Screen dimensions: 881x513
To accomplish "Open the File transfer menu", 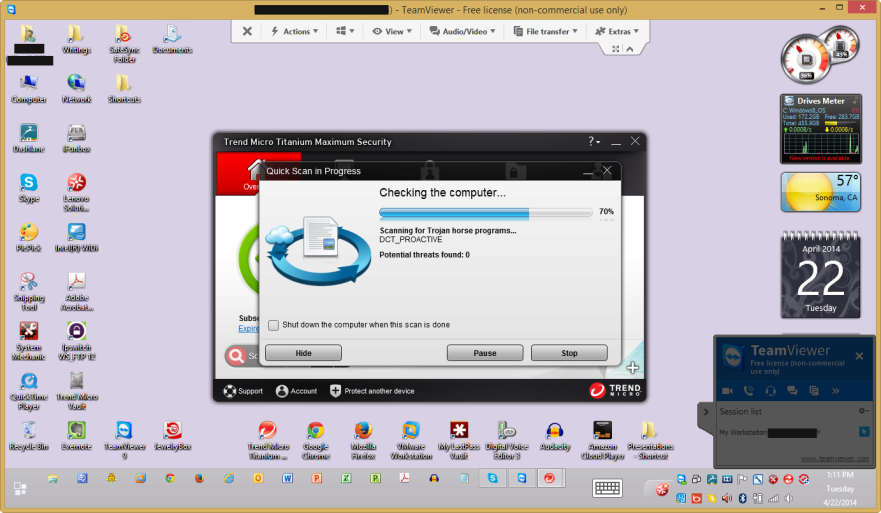I will (546, 31).
